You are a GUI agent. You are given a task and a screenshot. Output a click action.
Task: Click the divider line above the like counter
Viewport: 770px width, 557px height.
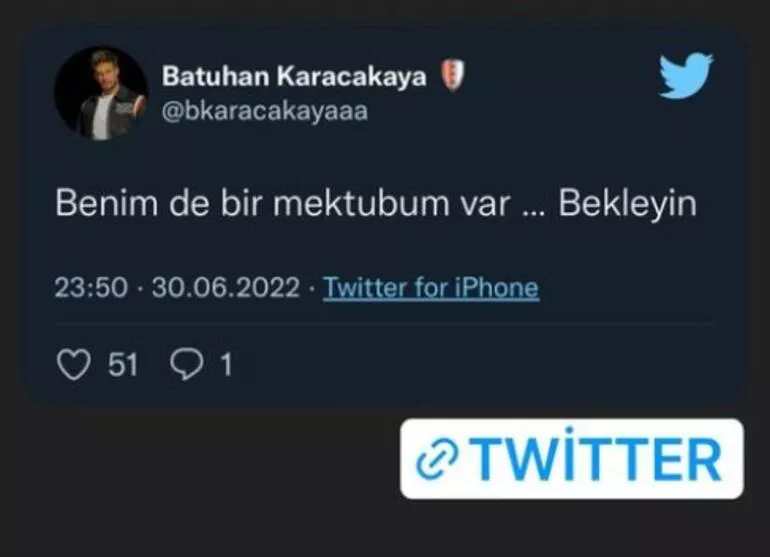[x=384, y=324]
